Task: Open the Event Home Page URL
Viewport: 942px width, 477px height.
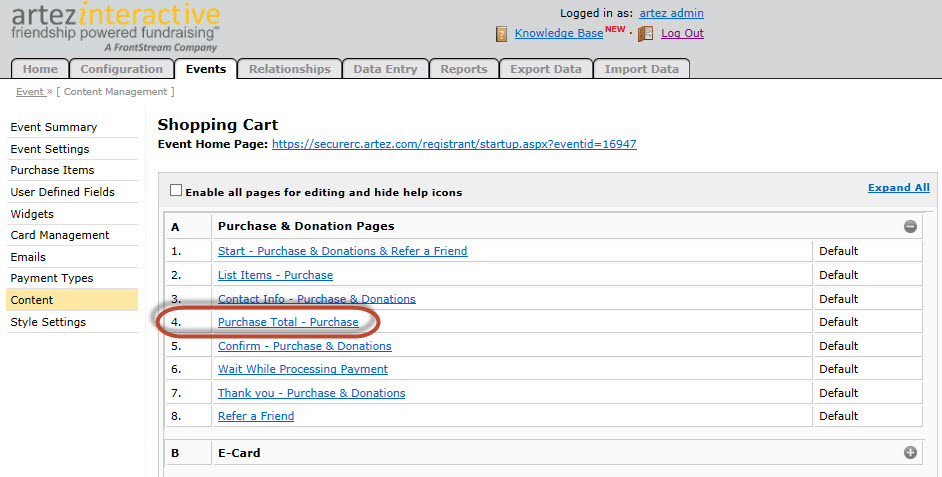Action: point(454,144)
